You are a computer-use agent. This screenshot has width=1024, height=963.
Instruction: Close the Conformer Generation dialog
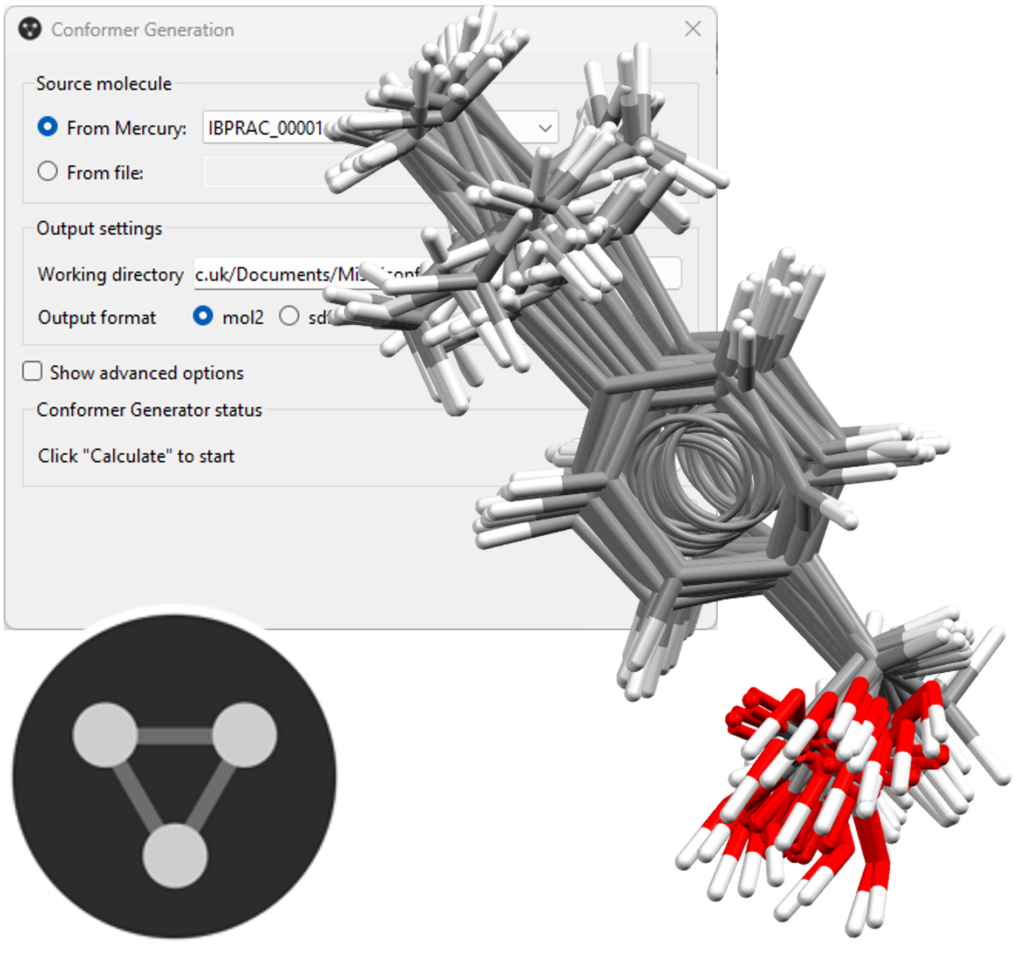point(693,29)
